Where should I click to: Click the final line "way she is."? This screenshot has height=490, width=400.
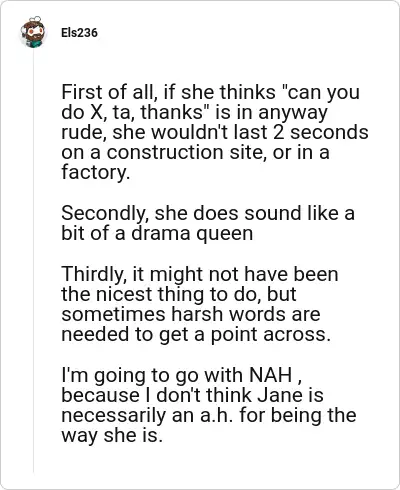click(112, 435)
